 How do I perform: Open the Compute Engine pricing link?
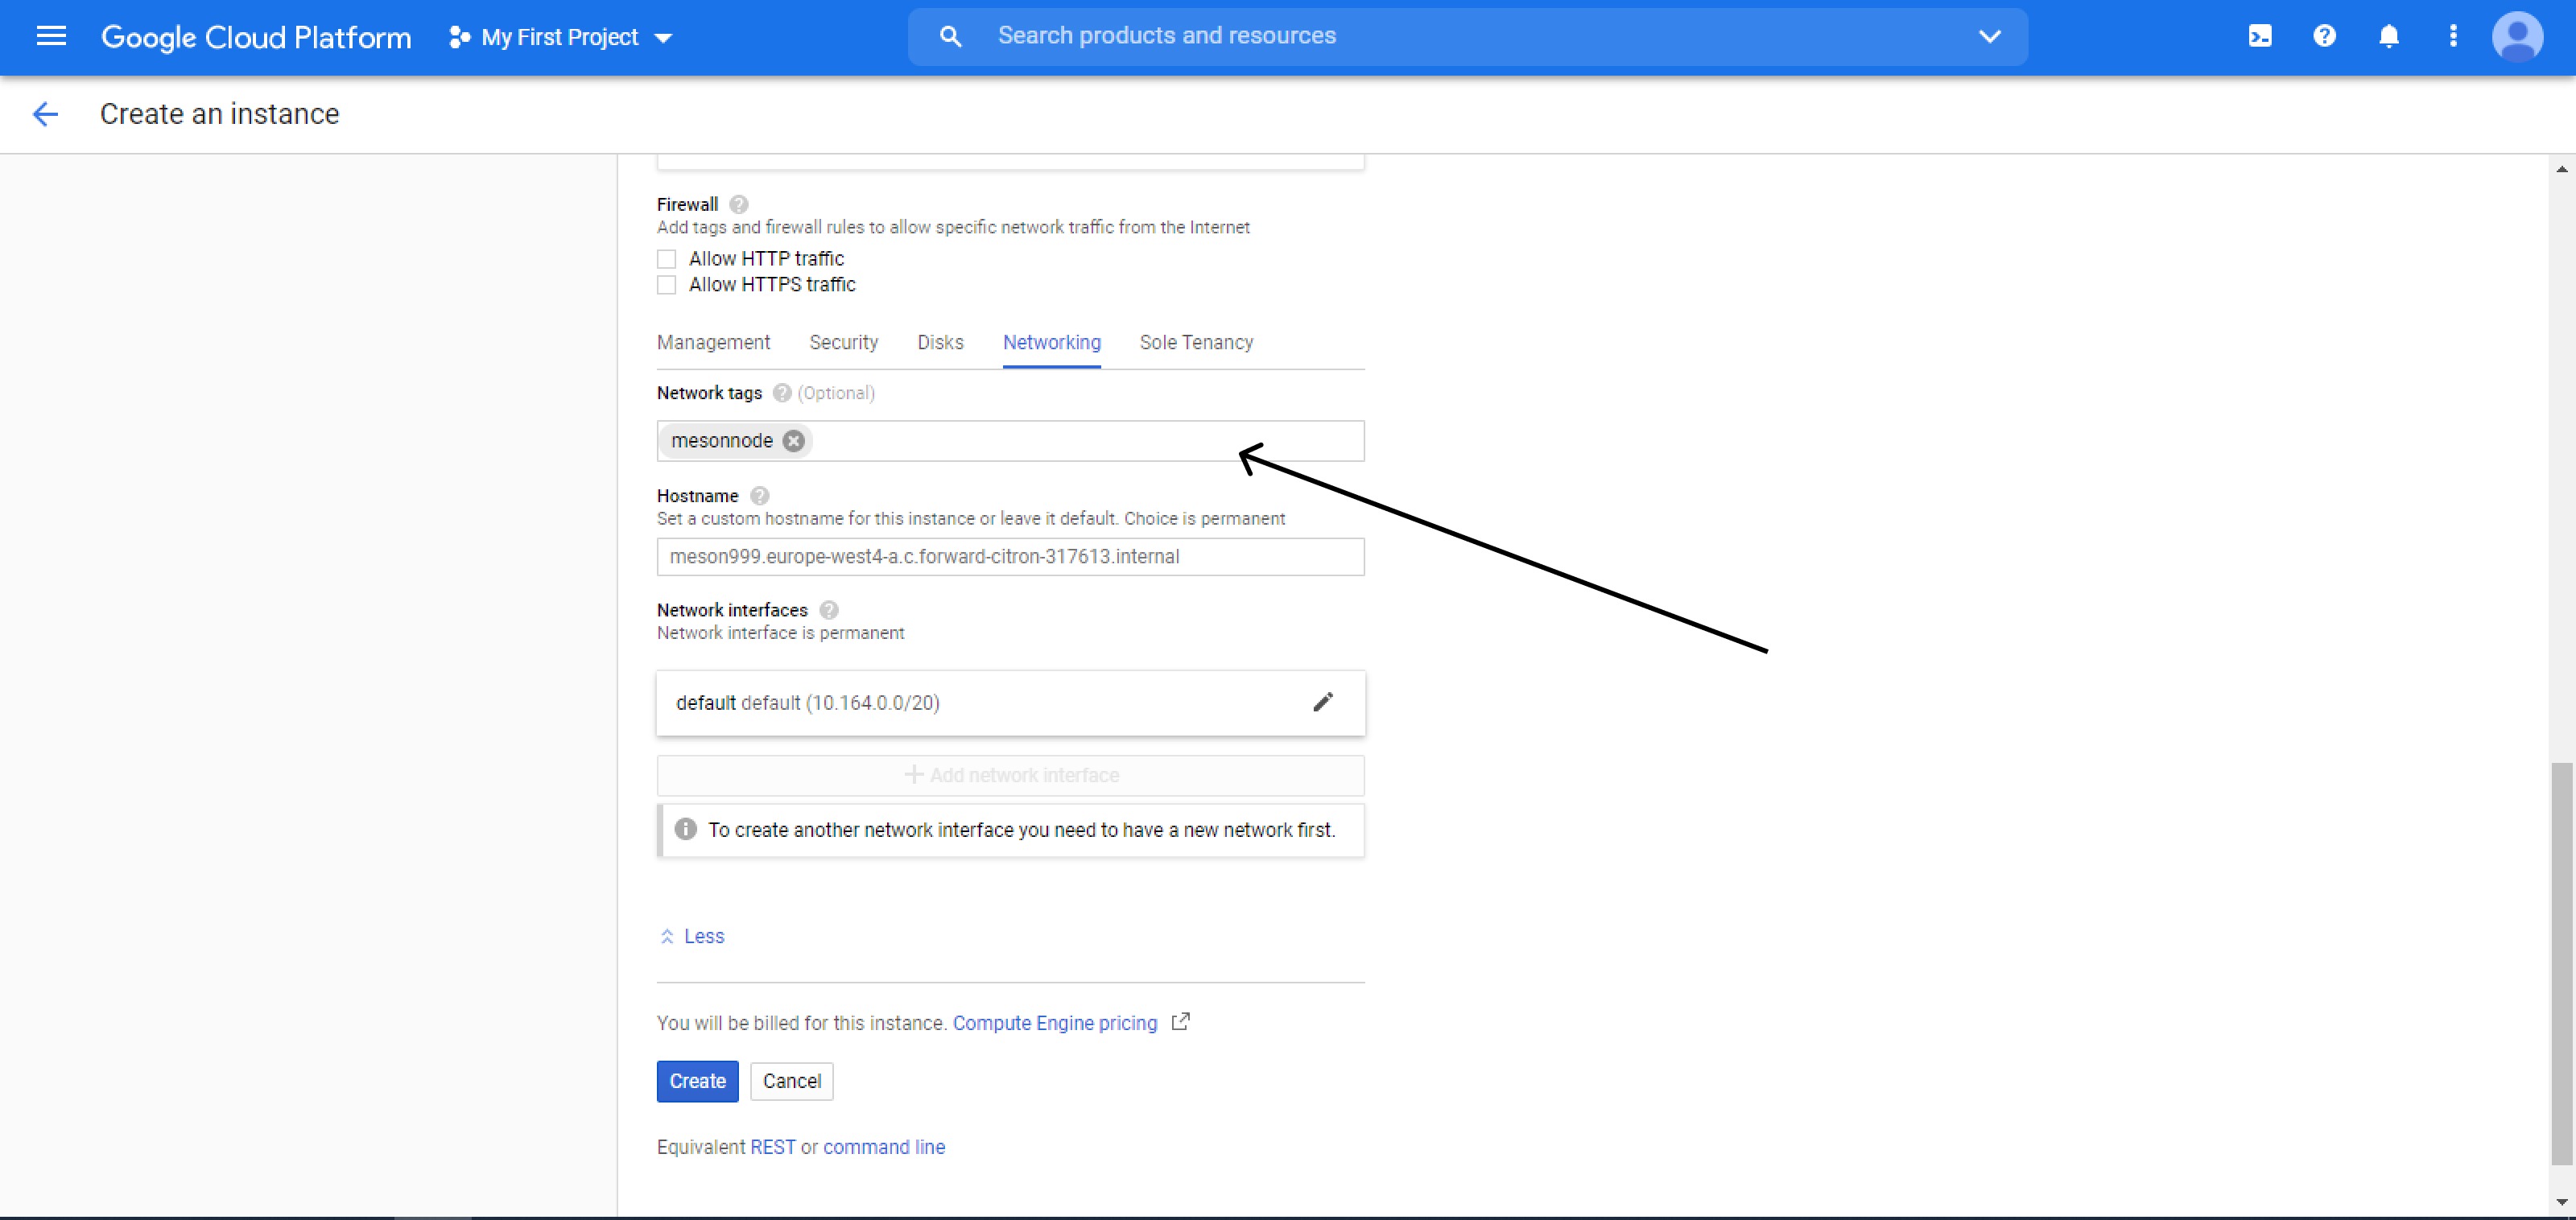(x=1054, y=1023)
